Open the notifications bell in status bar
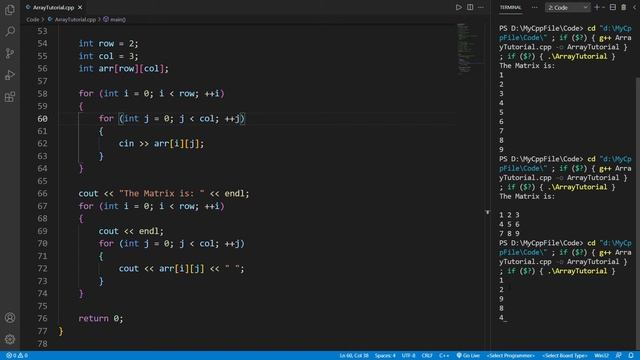Screen dimensions: 640x360 (631, 356)
